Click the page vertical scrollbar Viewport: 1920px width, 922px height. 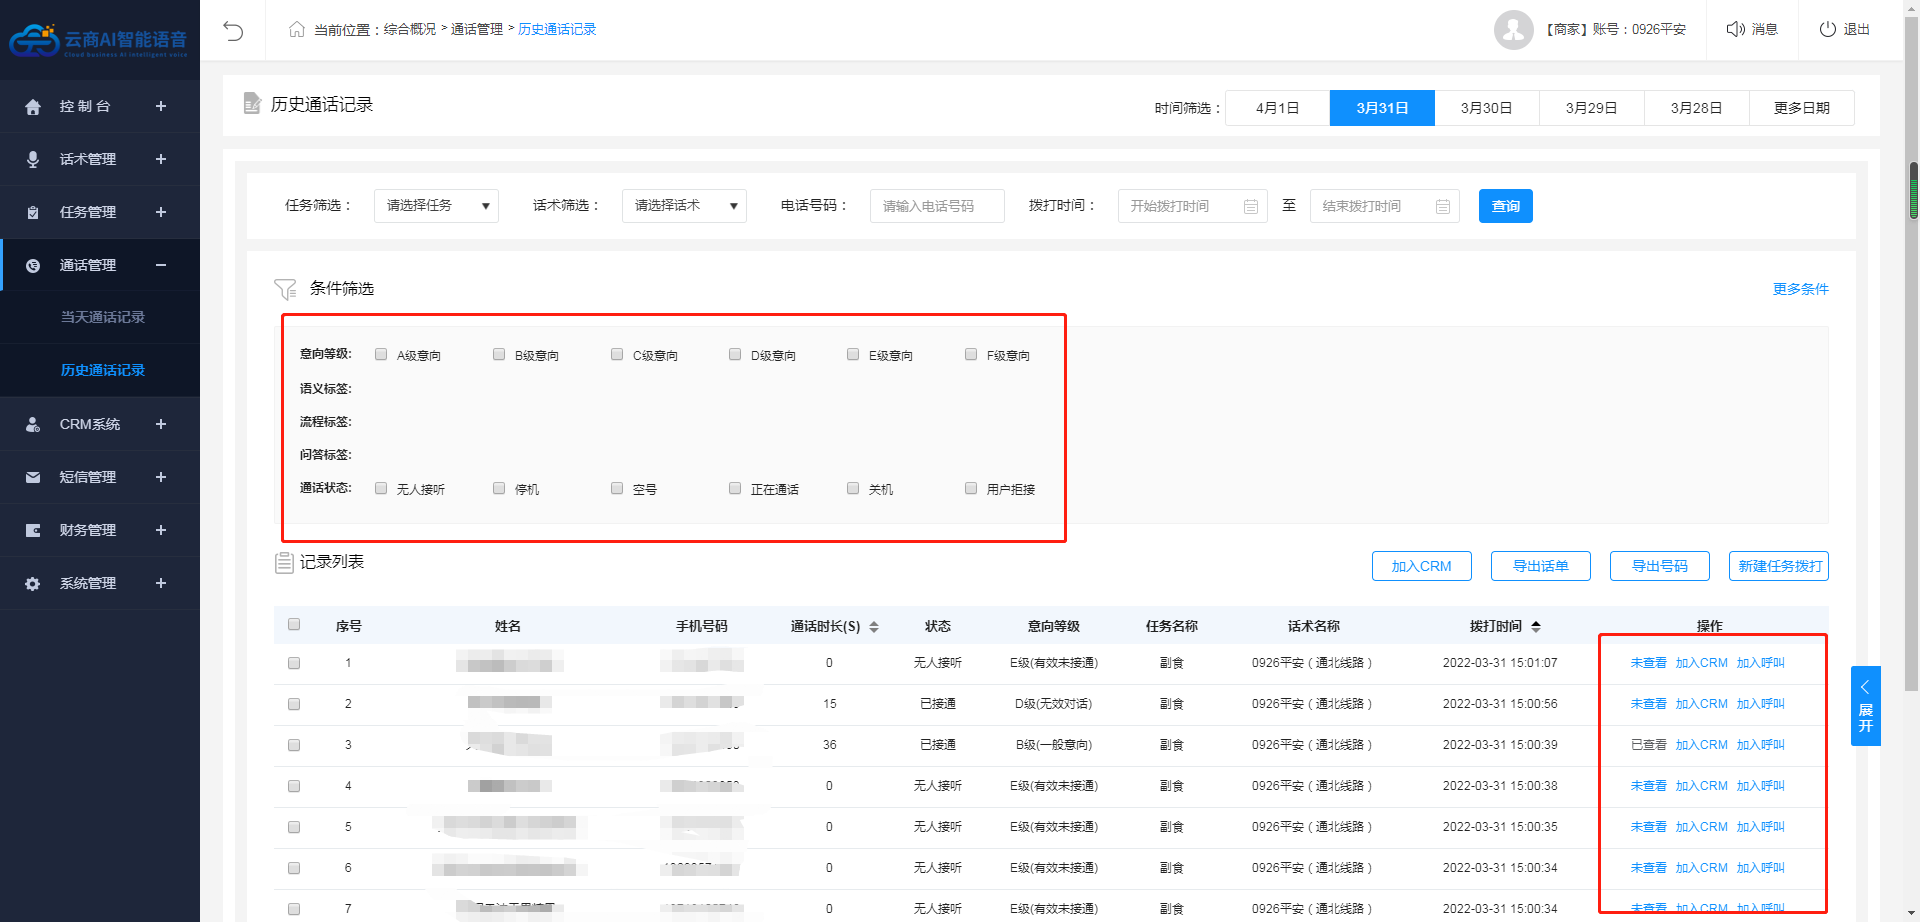pyautogui.click(x=1913, y=190)
